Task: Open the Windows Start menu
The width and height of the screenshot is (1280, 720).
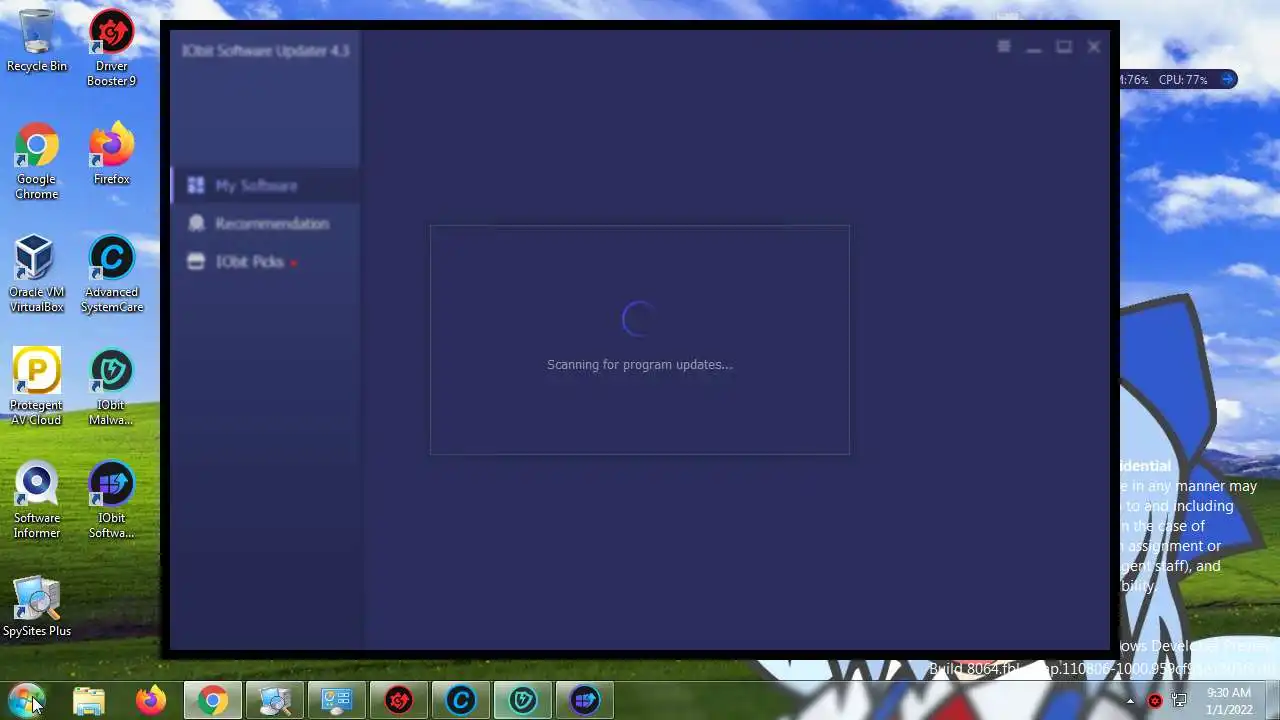Action: pyautogui.click(x=27, y=700)
